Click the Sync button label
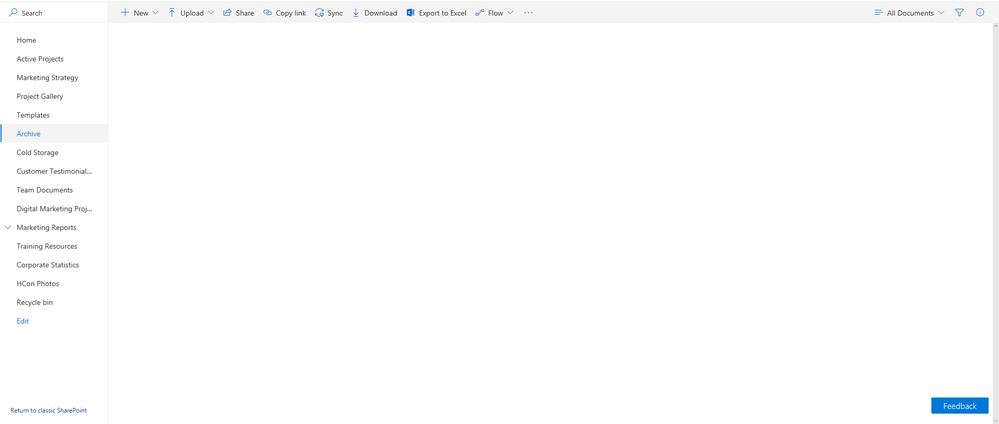 click(x=335, y=13)
